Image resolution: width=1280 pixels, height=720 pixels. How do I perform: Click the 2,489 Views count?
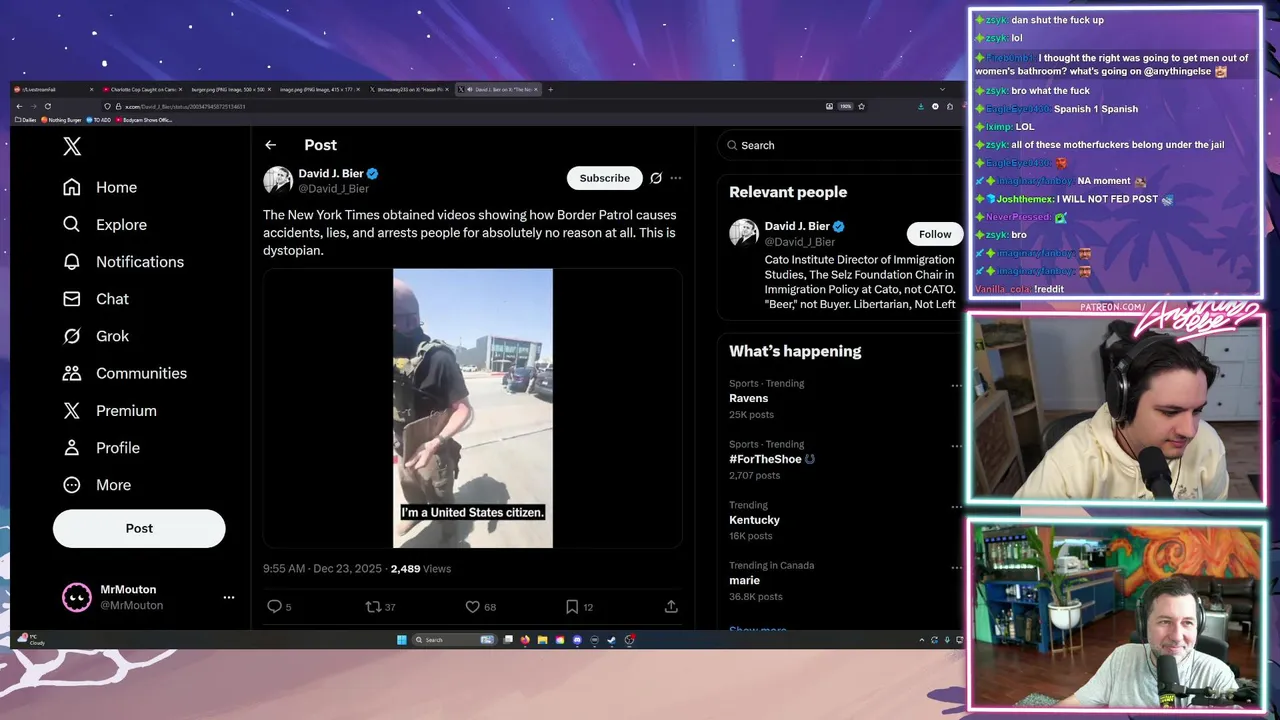421,569
